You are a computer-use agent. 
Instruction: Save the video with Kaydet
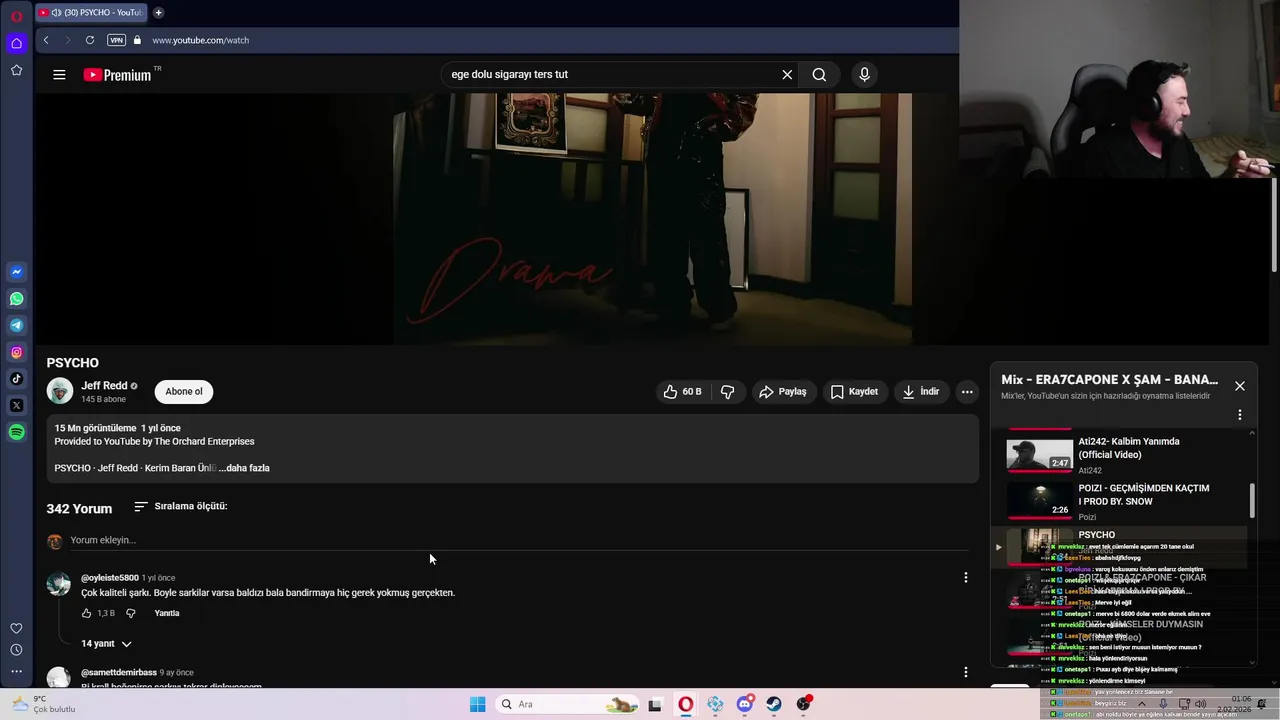(x=854, y=391)
